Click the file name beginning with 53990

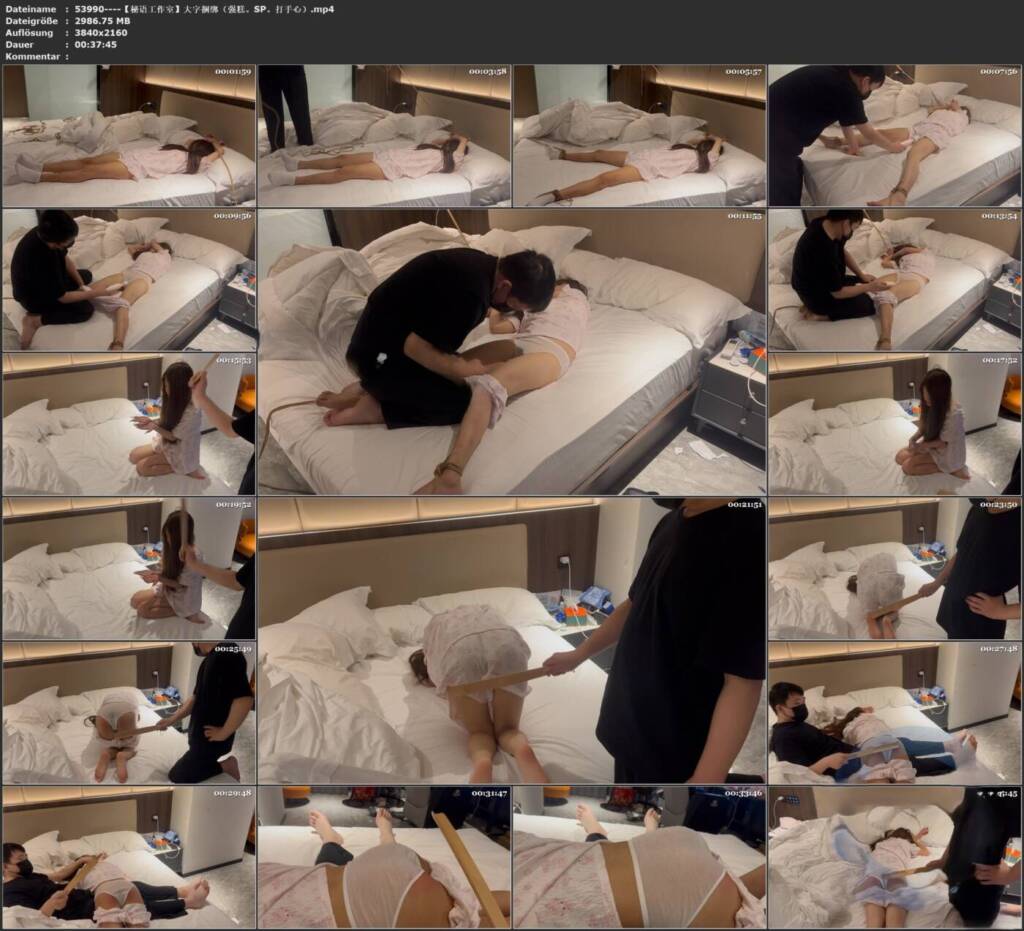[204, 9]
